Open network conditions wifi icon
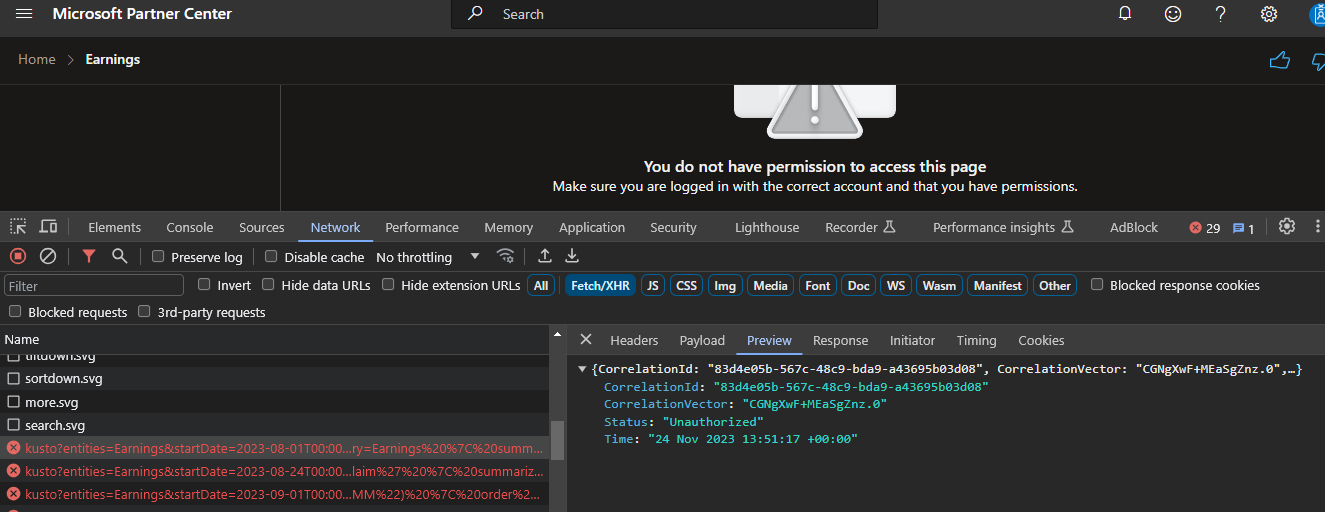 pyautogui.click(x=506, y=256)
